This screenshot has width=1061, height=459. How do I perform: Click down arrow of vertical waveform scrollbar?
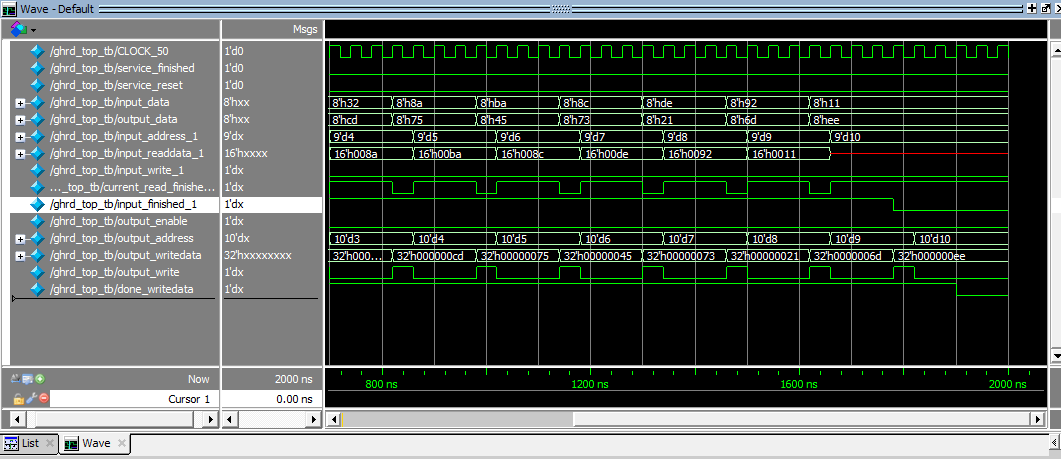(x=1054, y=356)
